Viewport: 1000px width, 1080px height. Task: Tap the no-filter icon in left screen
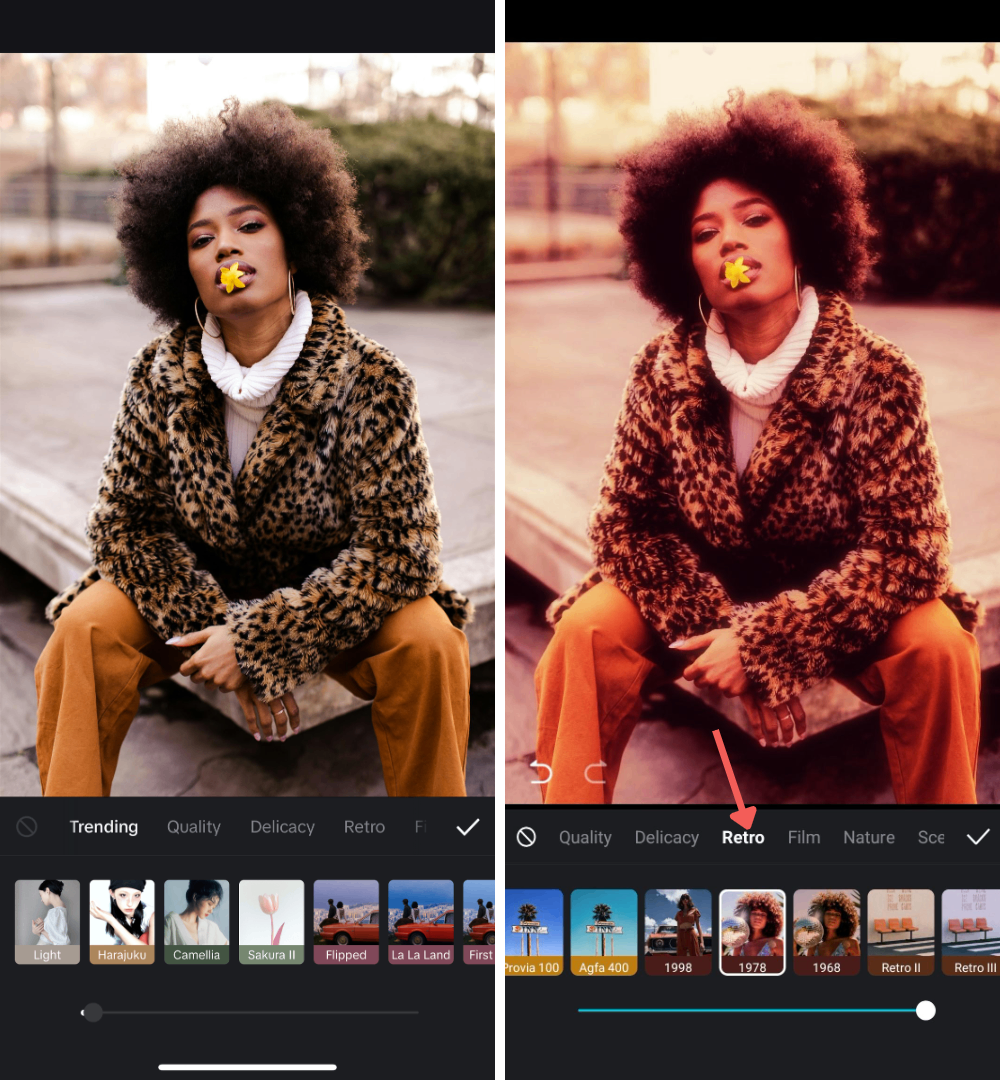pyautogui.click(x=27, y=827)
